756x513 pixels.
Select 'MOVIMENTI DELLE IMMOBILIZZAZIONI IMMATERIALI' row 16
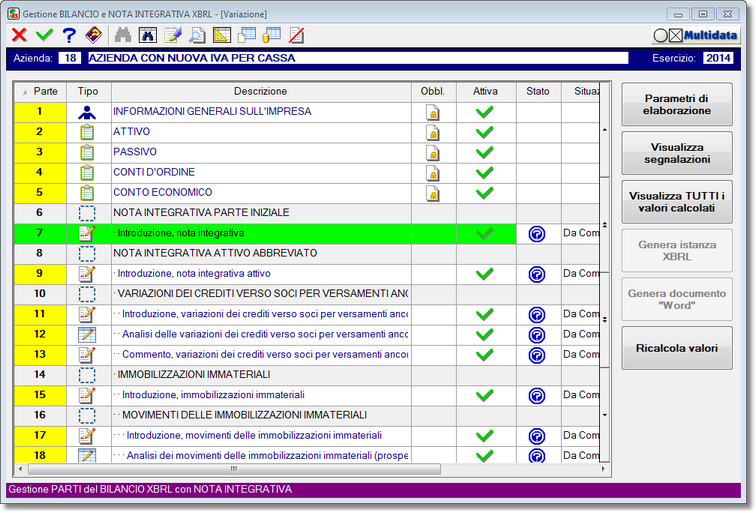point(307,416)
